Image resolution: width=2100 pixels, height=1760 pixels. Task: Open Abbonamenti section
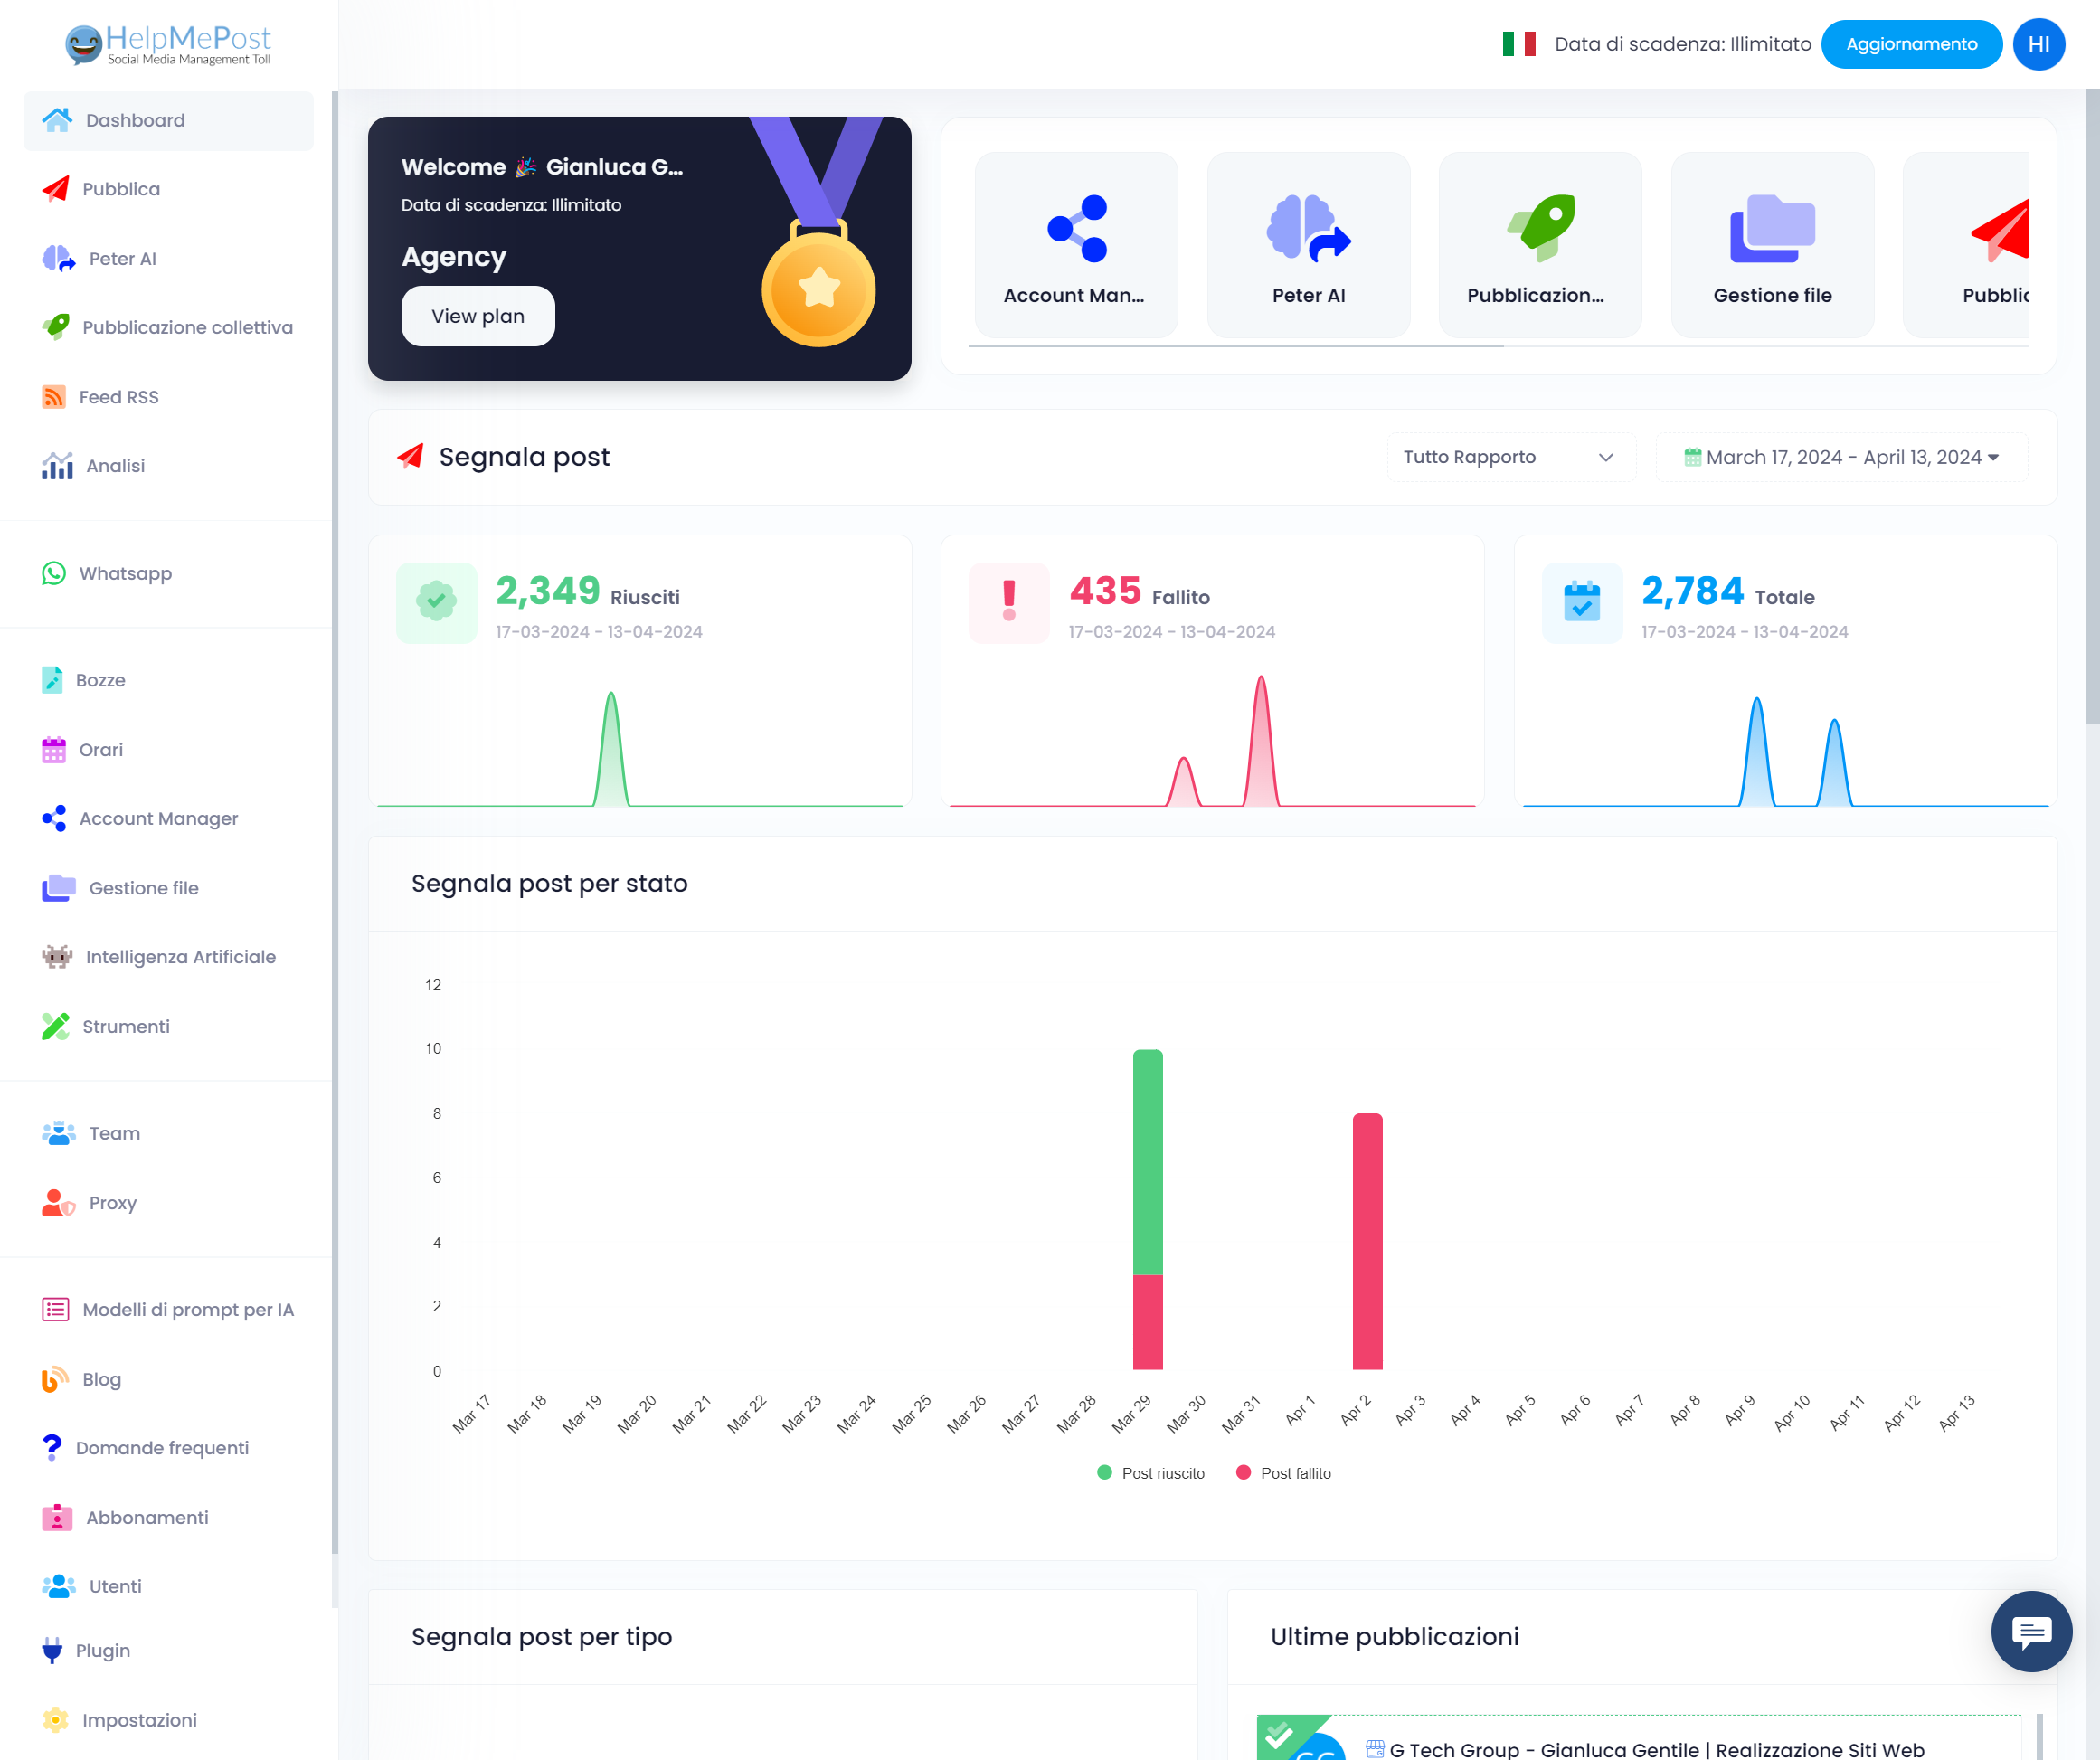(145, 1518)
